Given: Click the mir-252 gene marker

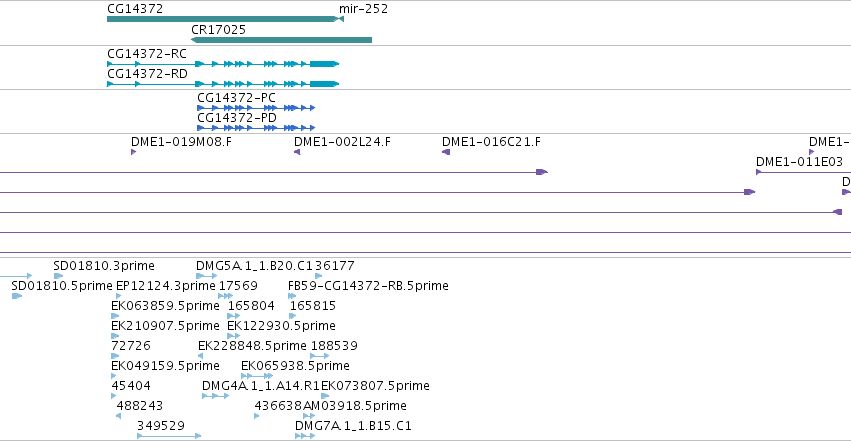Looking at the screenshot, I should click(x=340, y=19).
